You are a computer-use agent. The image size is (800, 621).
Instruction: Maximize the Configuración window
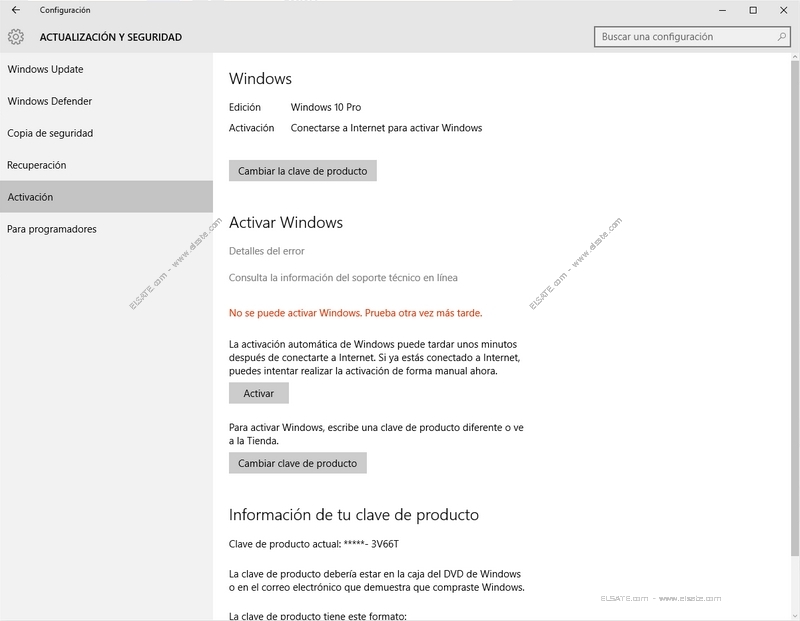(753, 10)
